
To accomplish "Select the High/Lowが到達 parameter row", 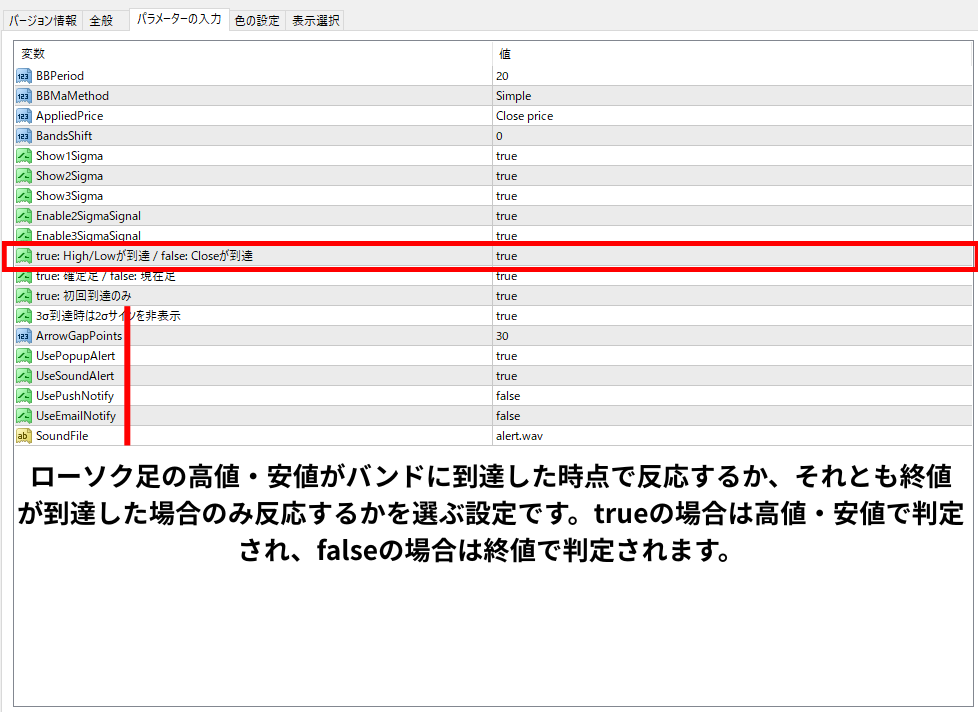I will [144, 256].
